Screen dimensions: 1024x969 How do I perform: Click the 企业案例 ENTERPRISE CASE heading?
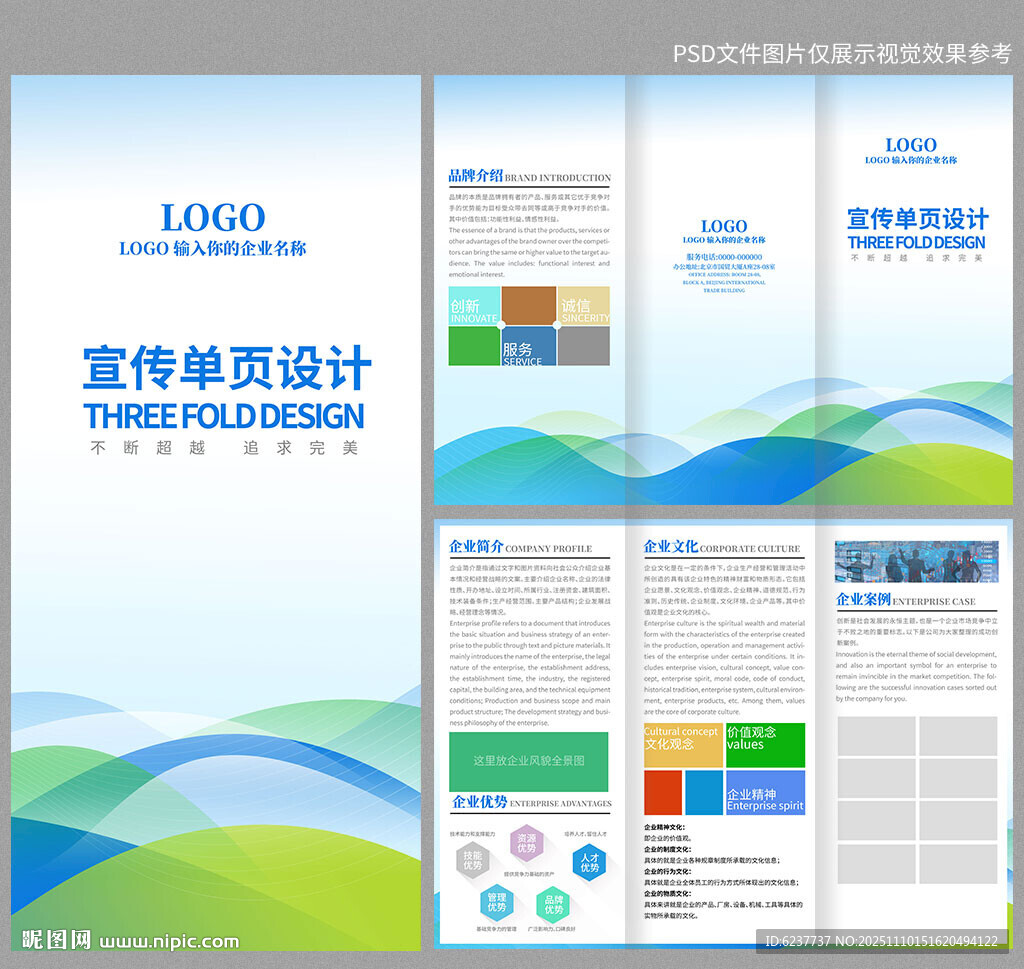coord(906,599)
